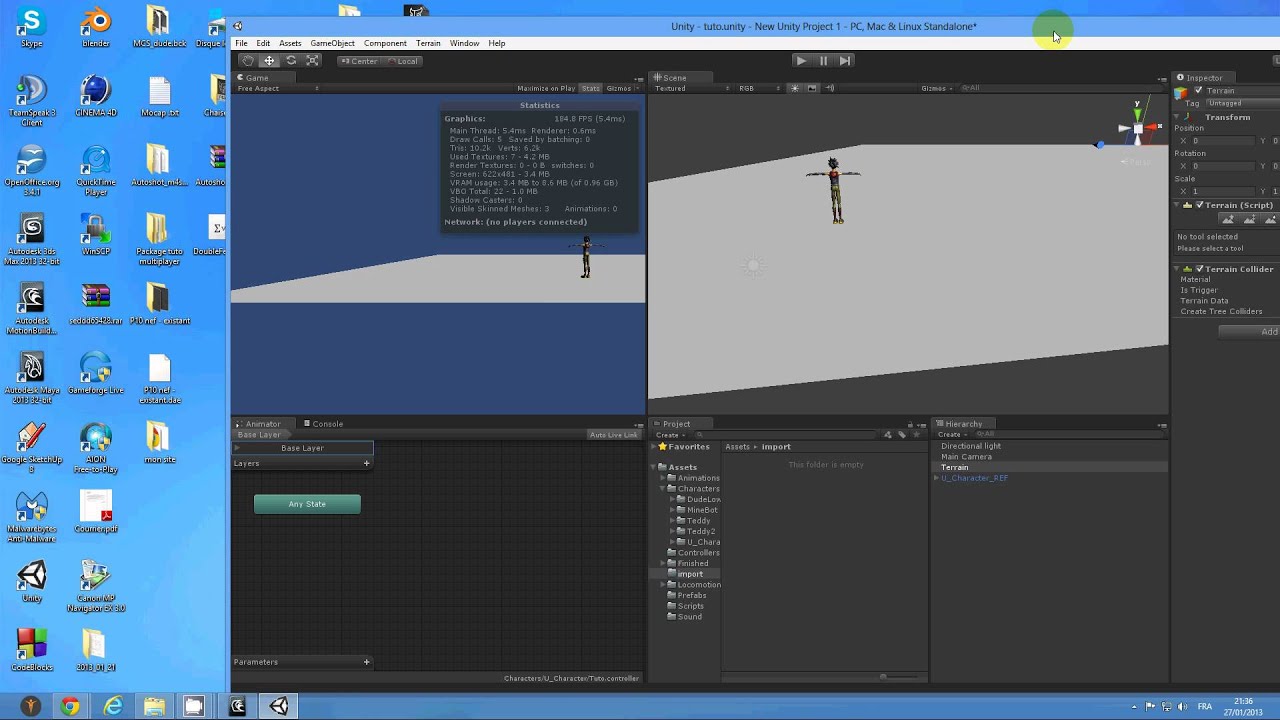Image resolution: width=1280 pixels, height=720 pixels.
Task: Open the File menu
Action: coord(241,43)
